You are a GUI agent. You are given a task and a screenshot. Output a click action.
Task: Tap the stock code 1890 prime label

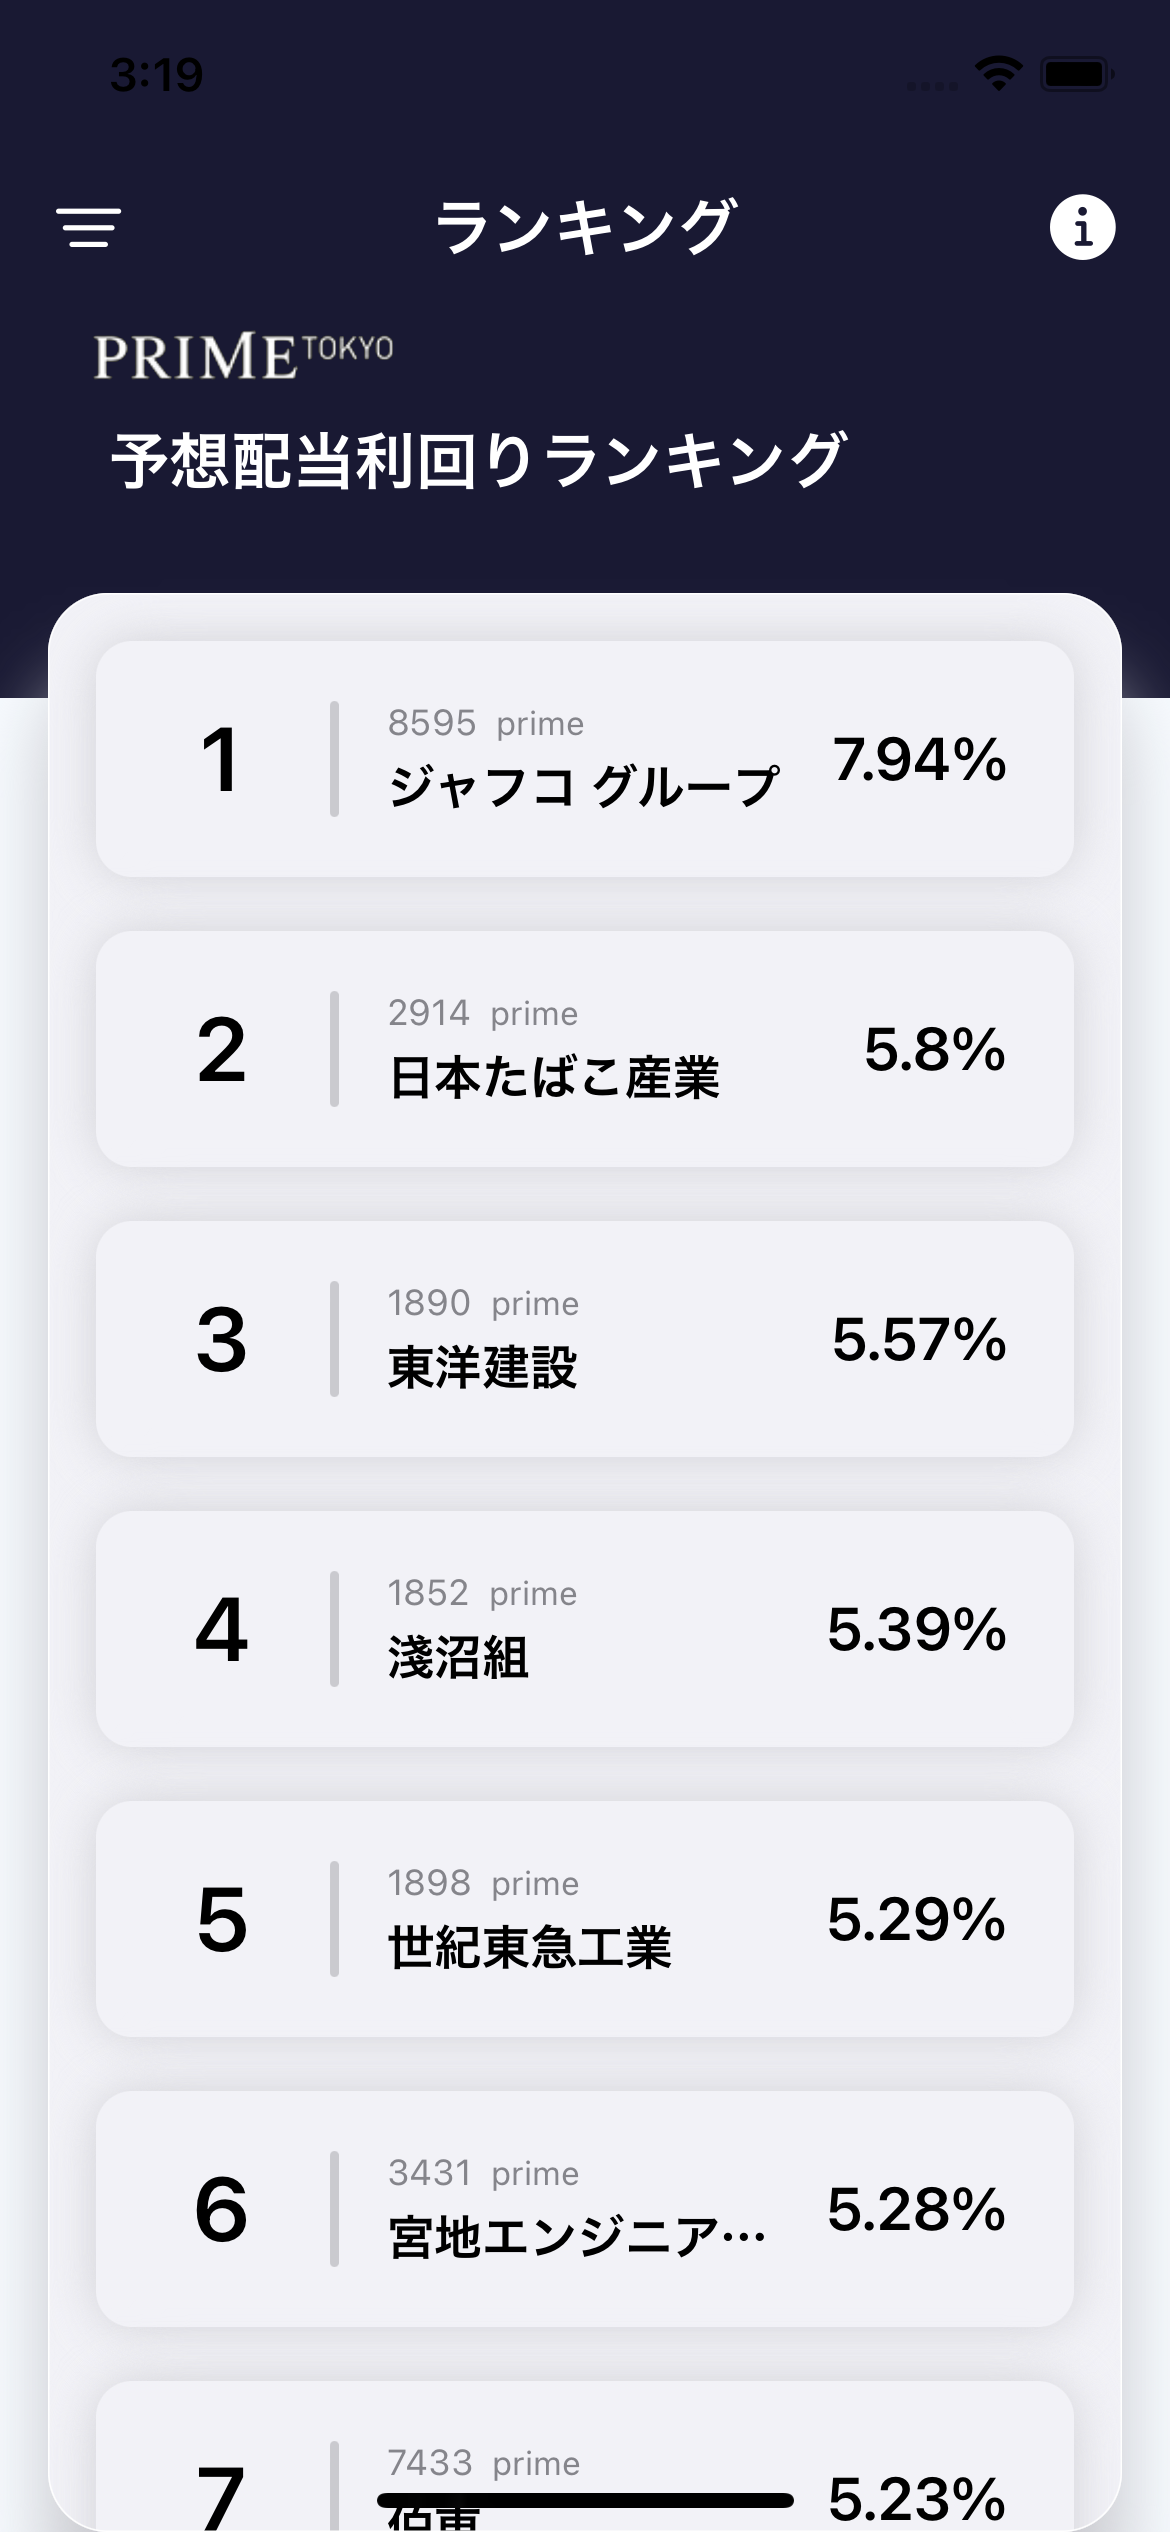(x=483, y=1303)
